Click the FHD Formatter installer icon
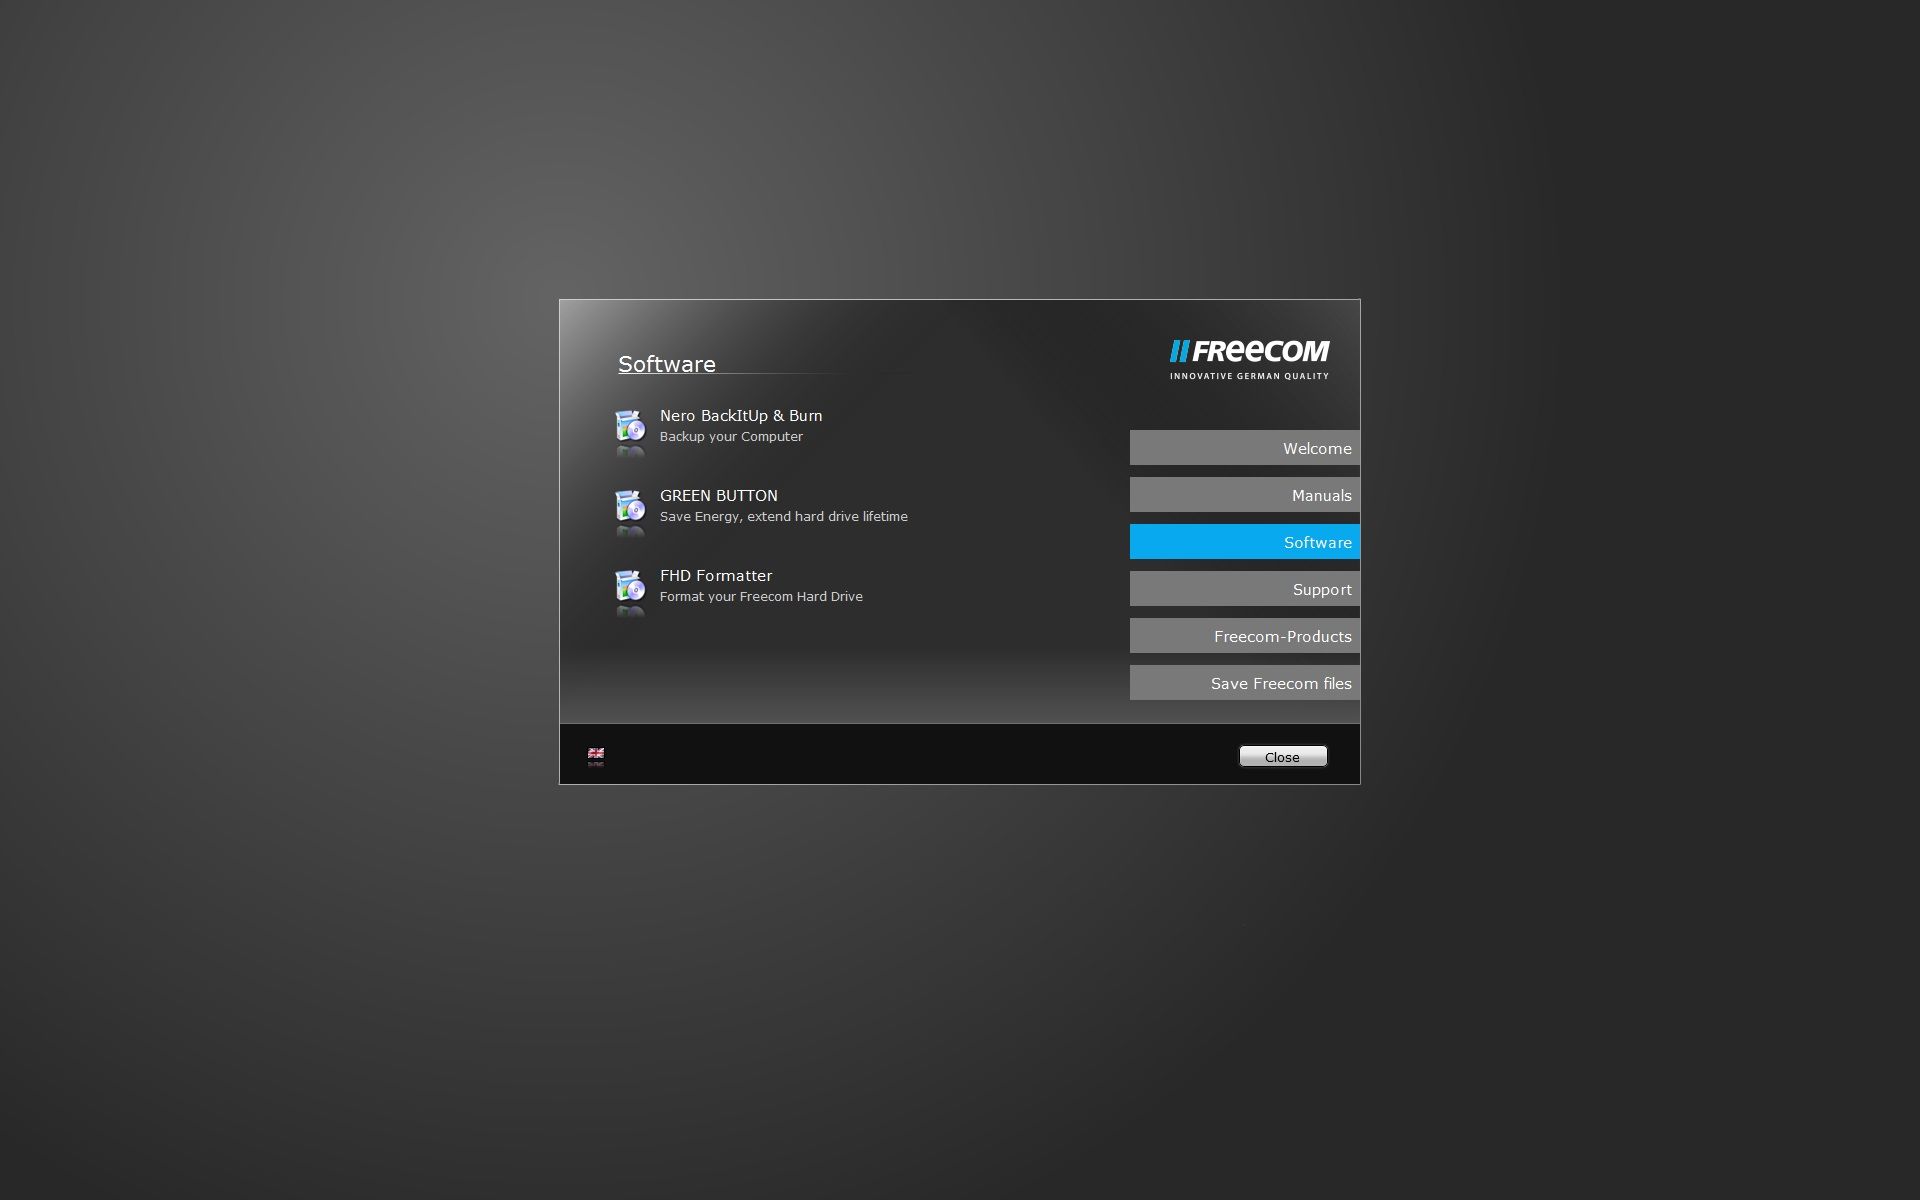This screenshot has width=1920, height=1200. tap(630, 587)
